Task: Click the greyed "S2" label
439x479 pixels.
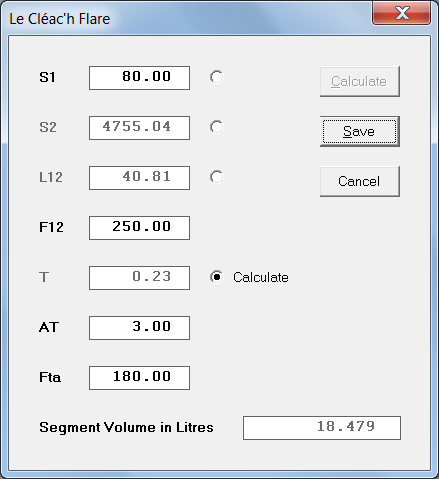Action: pos(48,127)
